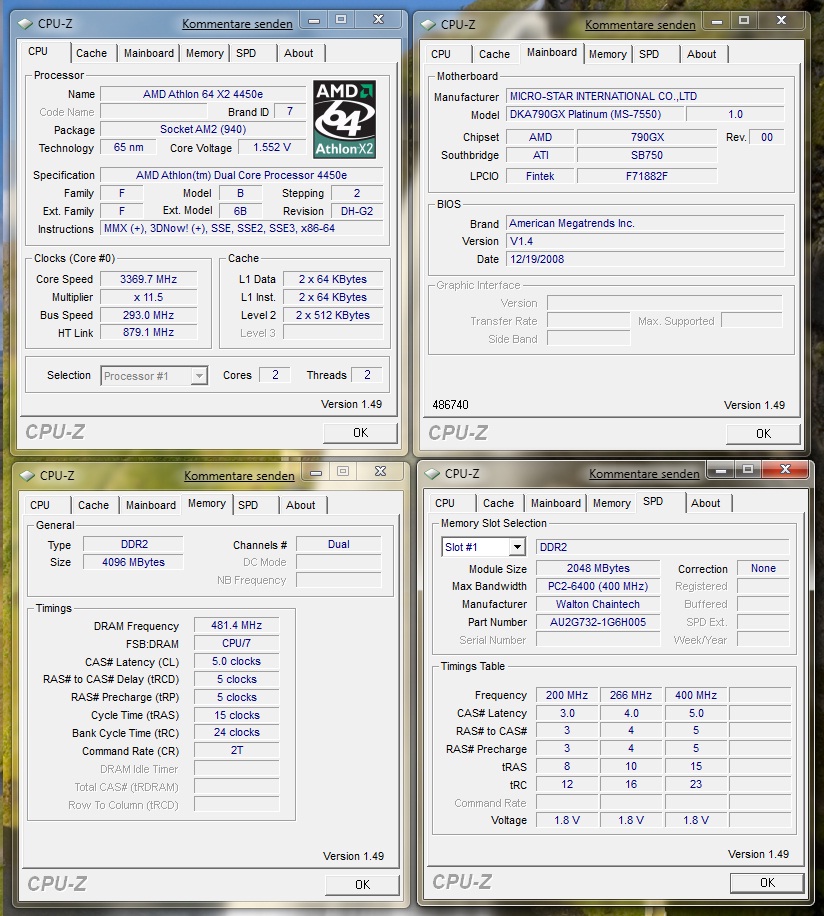Click the processor Name field 'AMD Athlon 64 X2 4450e'
This screenshot has height=916, width=824.
pyautogui.click(x=203, y=94)
